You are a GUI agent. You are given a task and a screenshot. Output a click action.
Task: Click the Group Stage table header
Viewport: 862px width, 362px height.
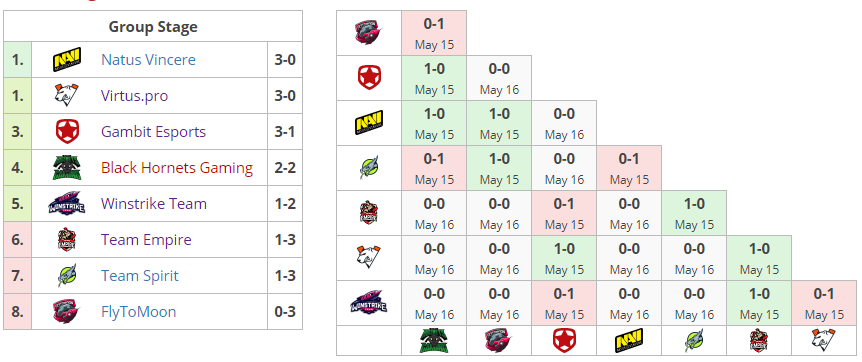click(x=153, y=26)
